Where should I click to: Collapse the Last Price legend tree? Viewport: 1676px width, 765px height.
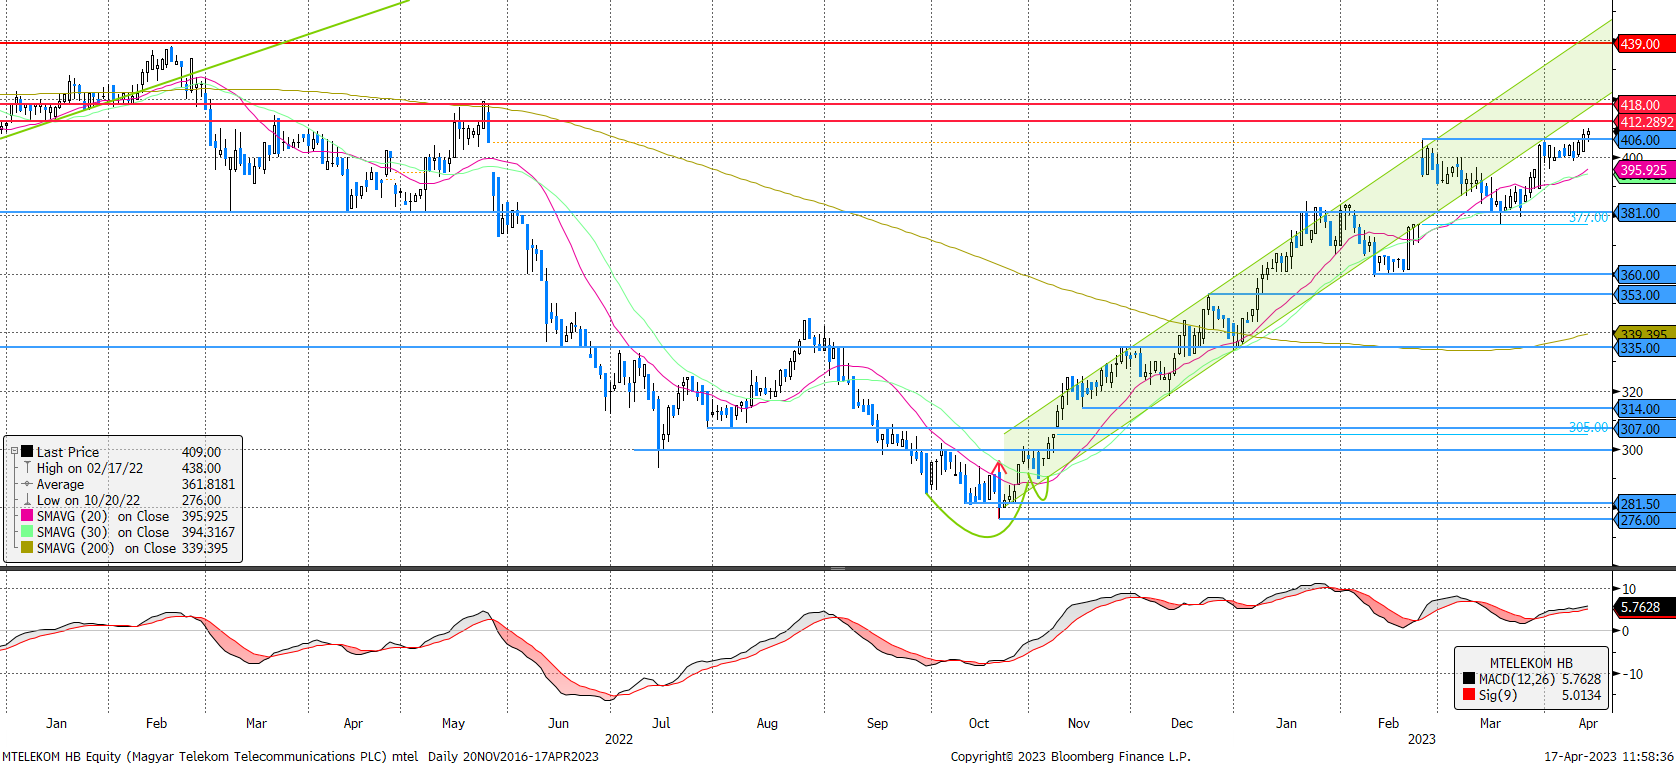coord(14,452)
